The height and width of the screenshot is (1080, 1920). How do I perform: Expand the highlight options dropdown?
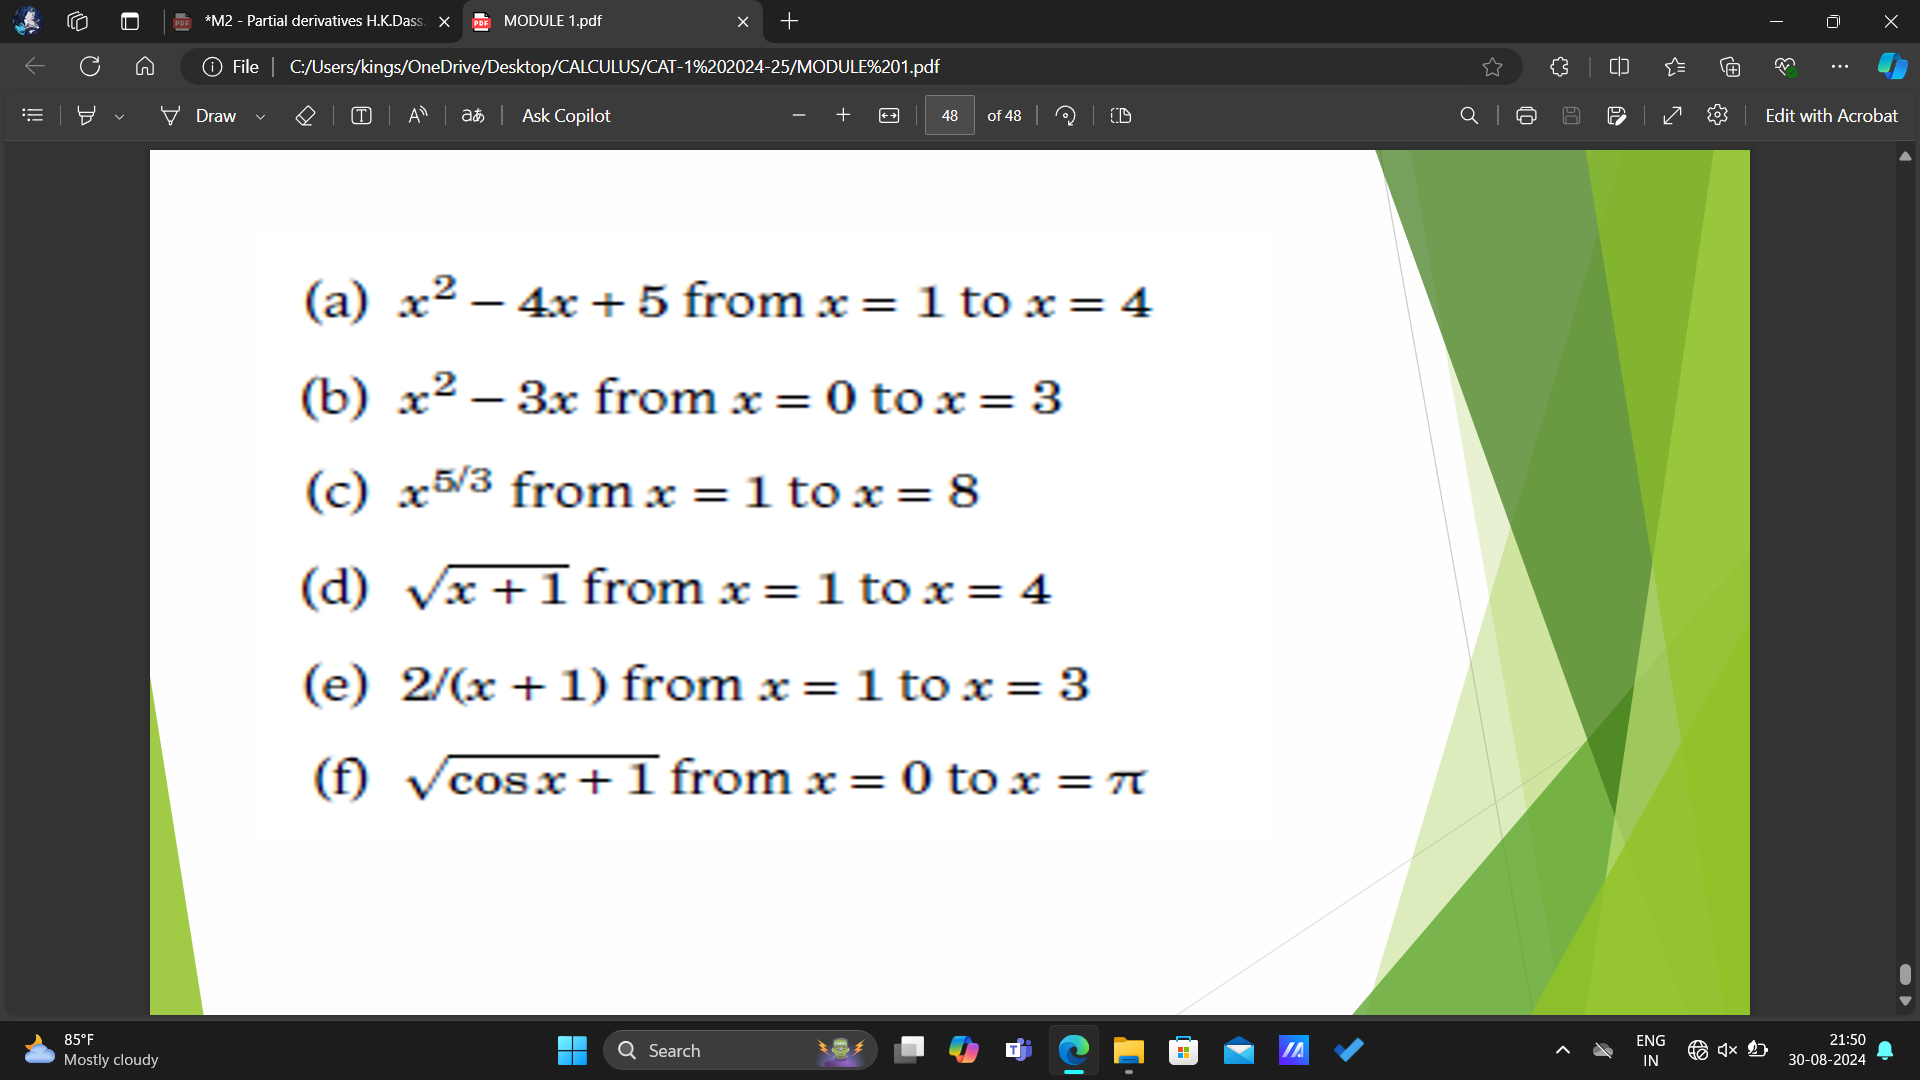(x=120, y=117)
